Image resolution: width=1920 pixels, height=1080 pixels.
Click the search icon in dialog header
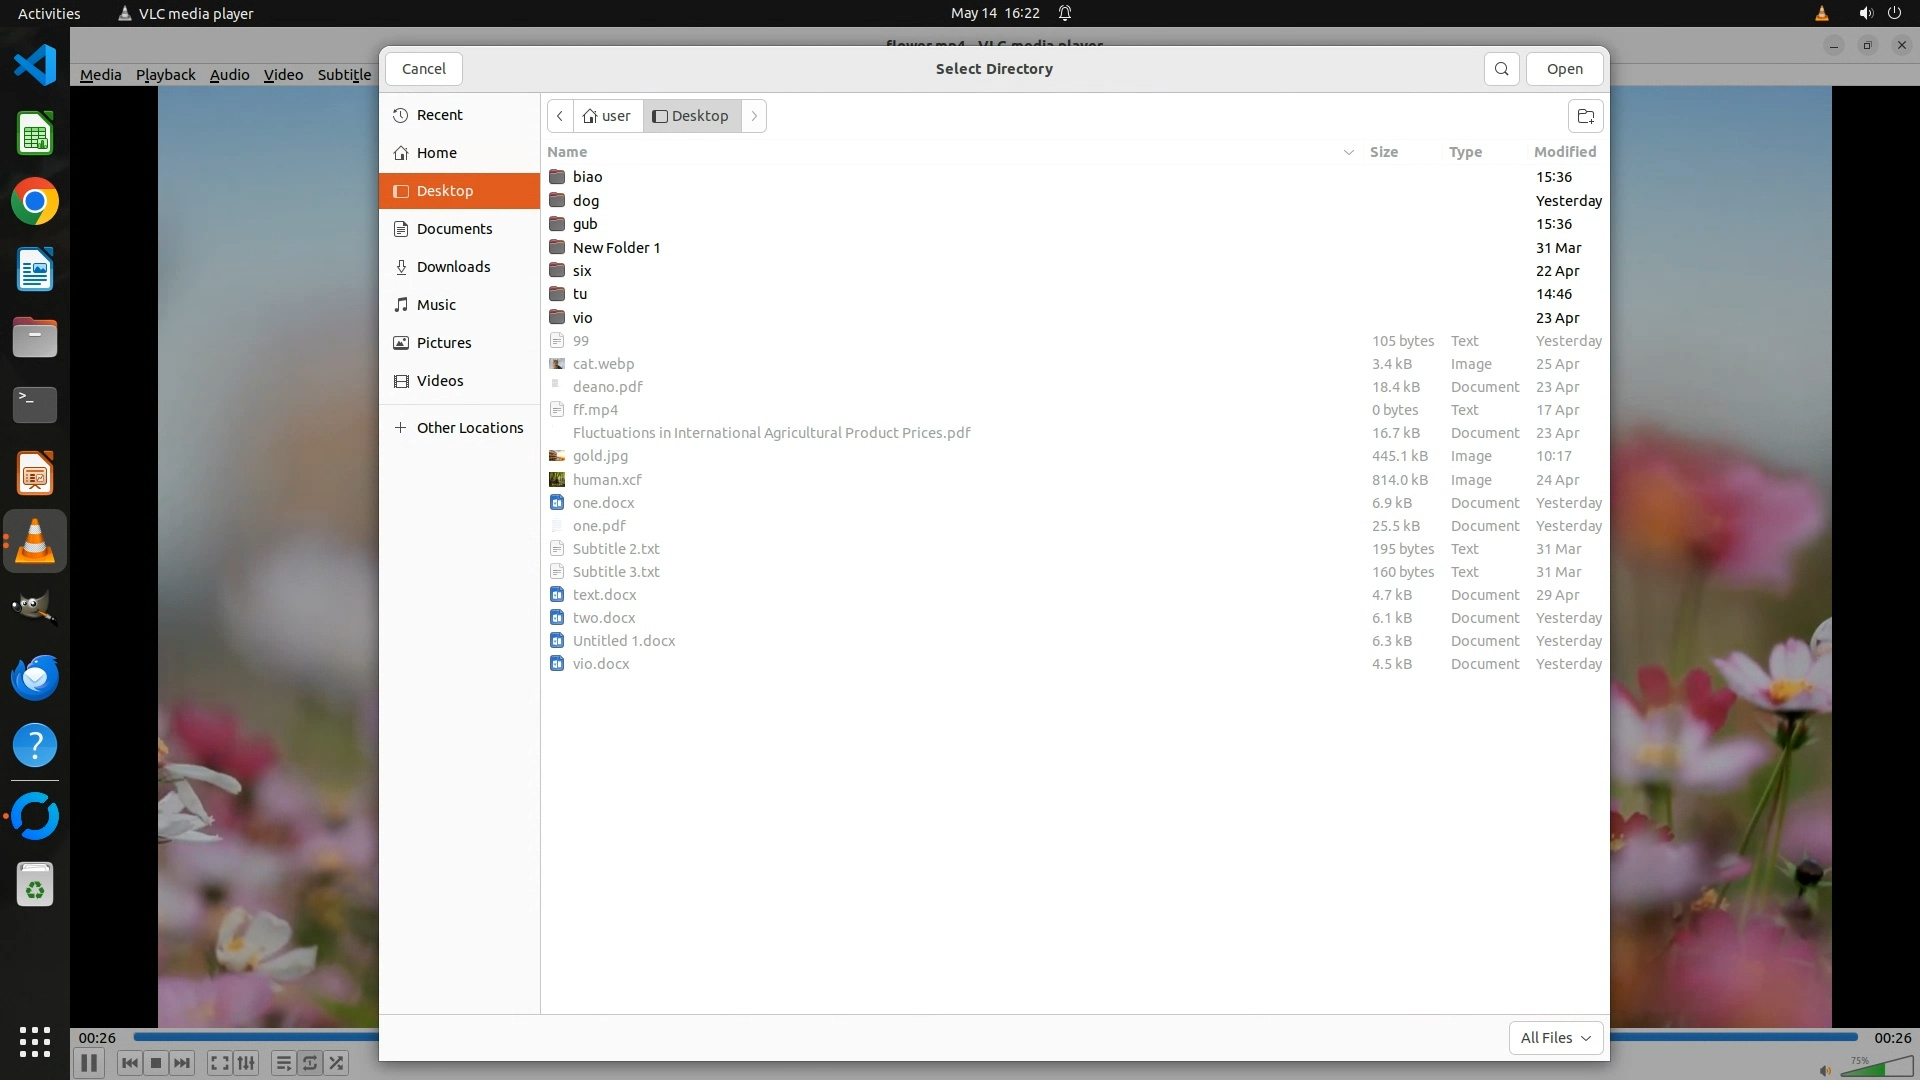[x=1501, y=69]
